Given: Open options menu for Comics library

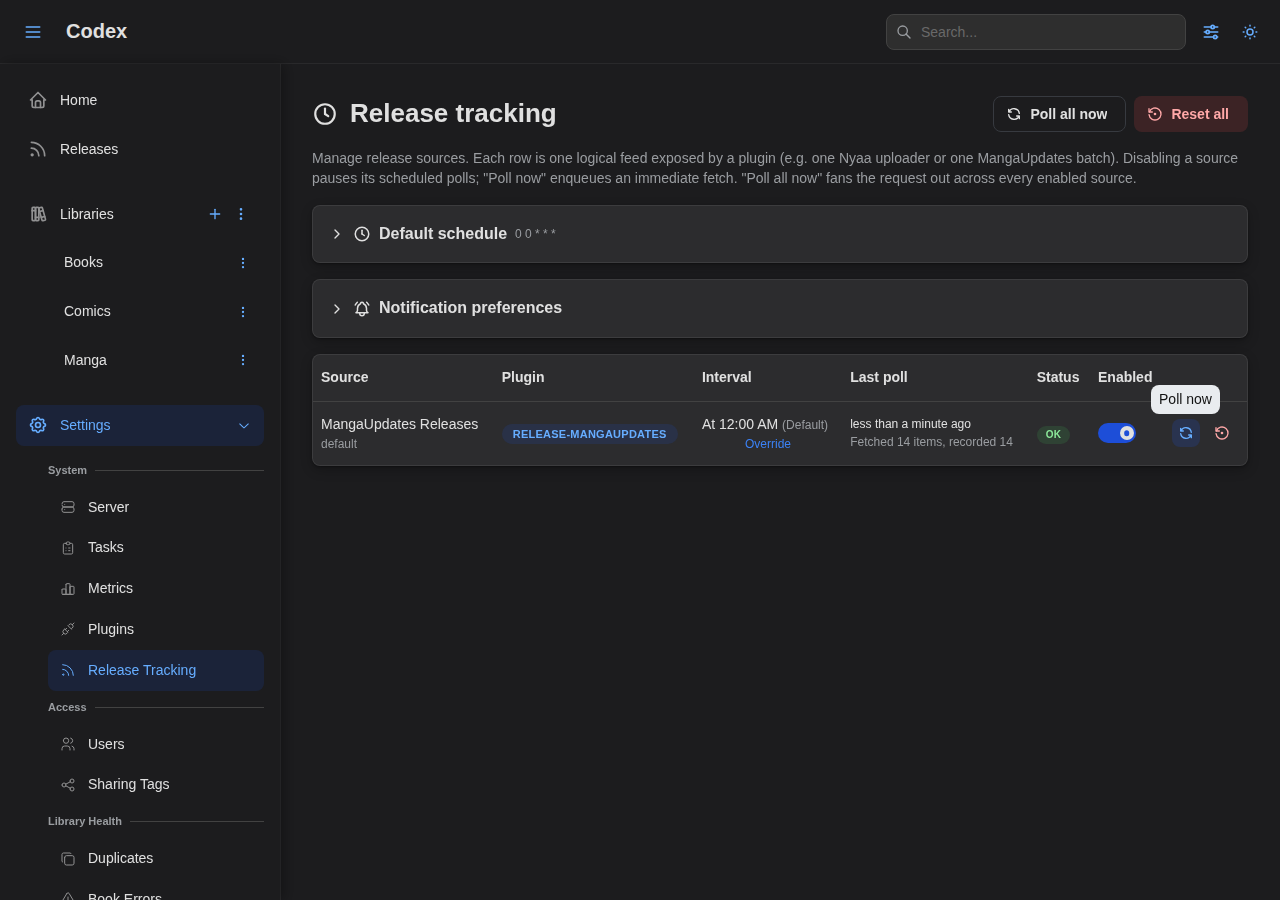Looking at the screenshot, I should pyautogui.click(x=242, y=312).
